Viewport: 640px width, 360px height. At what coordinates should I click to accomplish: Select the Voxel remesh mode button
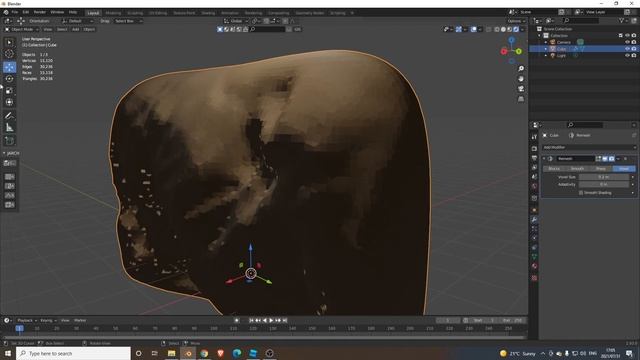[x=624, y=169]
